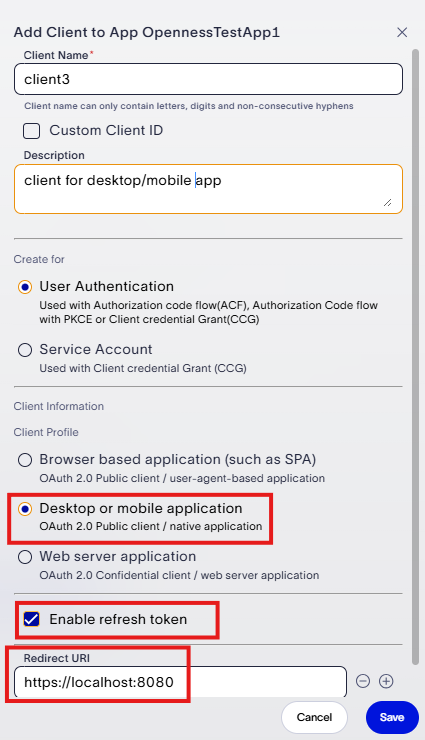Click the 'Client Name' field label

point(56,55)
